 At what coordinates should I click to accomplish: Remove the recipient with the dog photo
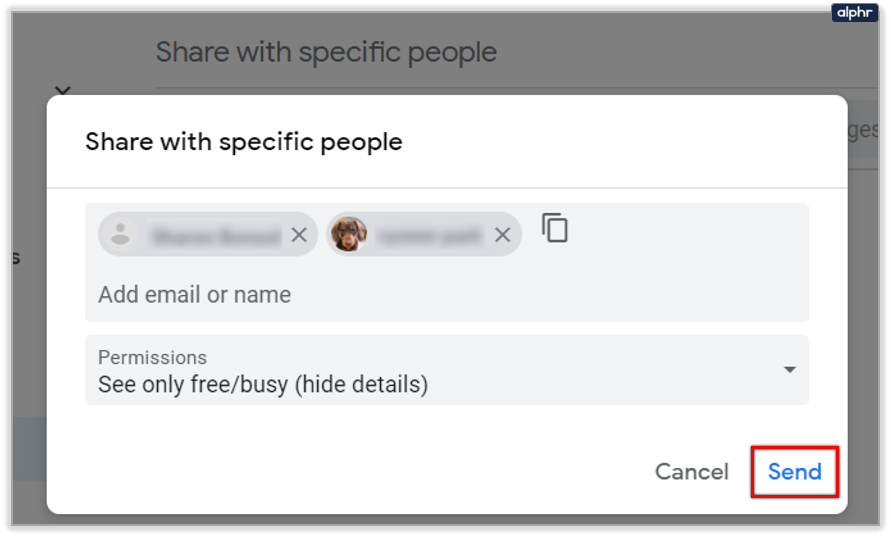[x=503, y=235]
